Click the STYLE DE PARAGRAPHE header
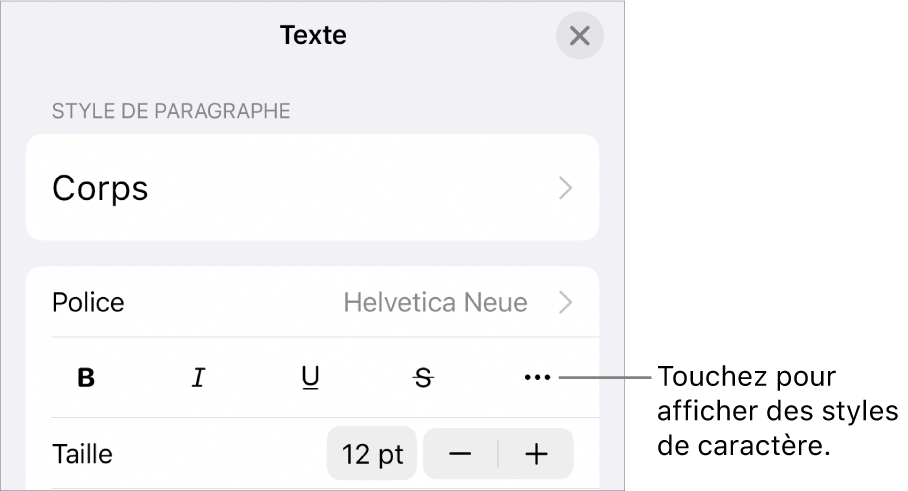908x491 pixels. coord(171,111)
